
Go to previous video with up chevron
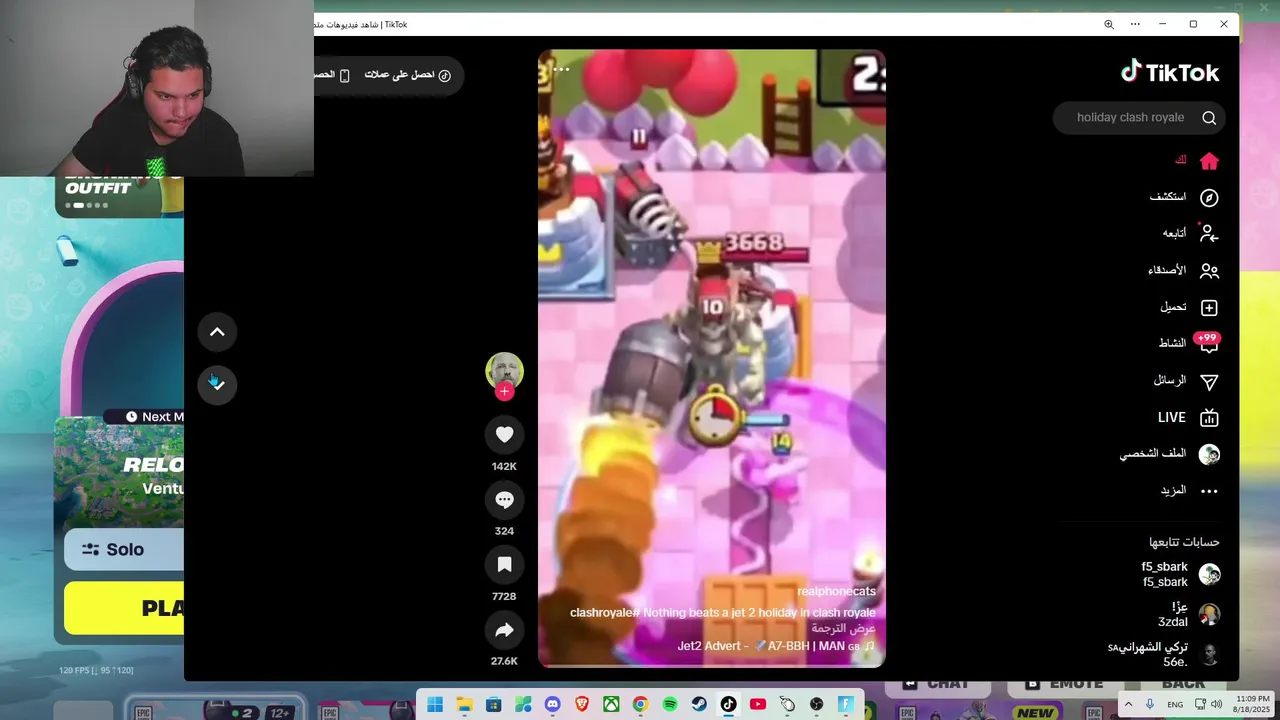(x=217, y=332)
